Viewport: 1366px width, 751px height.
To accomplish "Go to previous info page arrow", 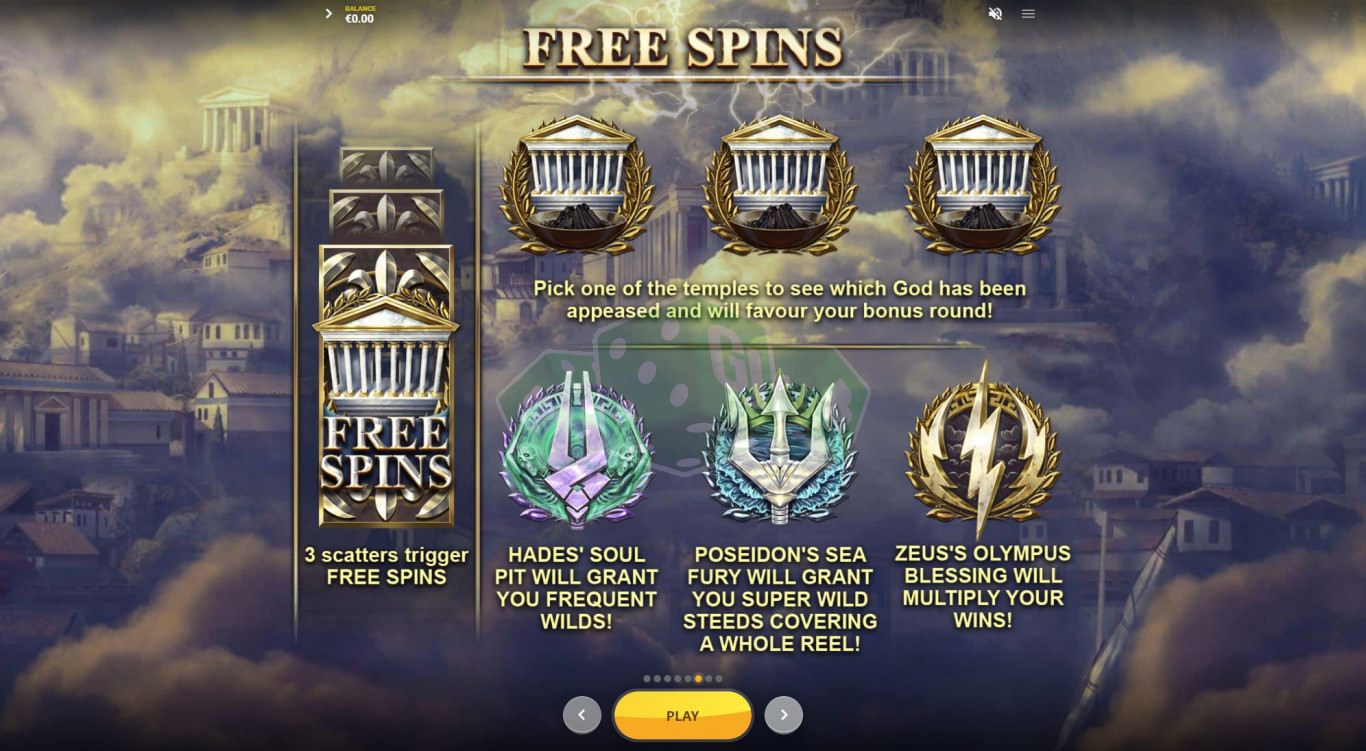I will pos(582,715).
